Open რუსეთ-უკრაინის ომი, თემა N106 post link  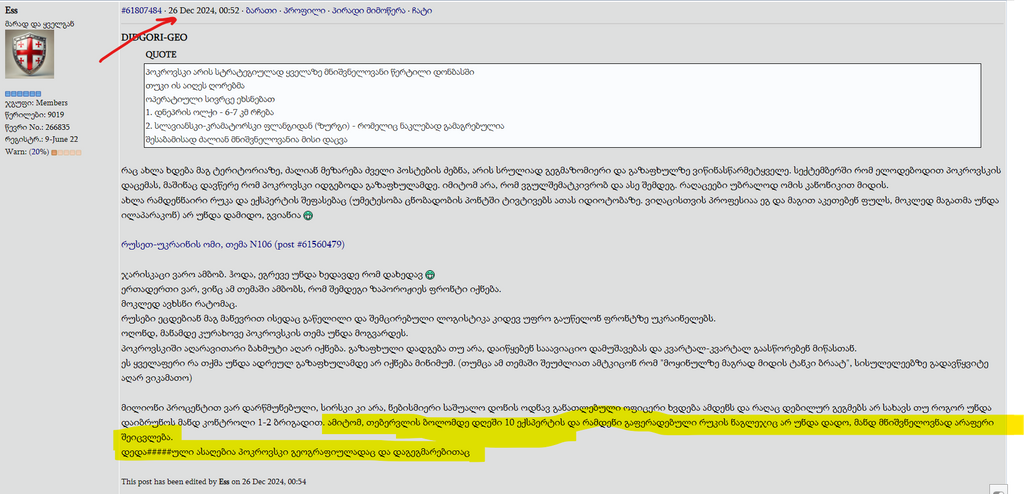pos(233,244)
